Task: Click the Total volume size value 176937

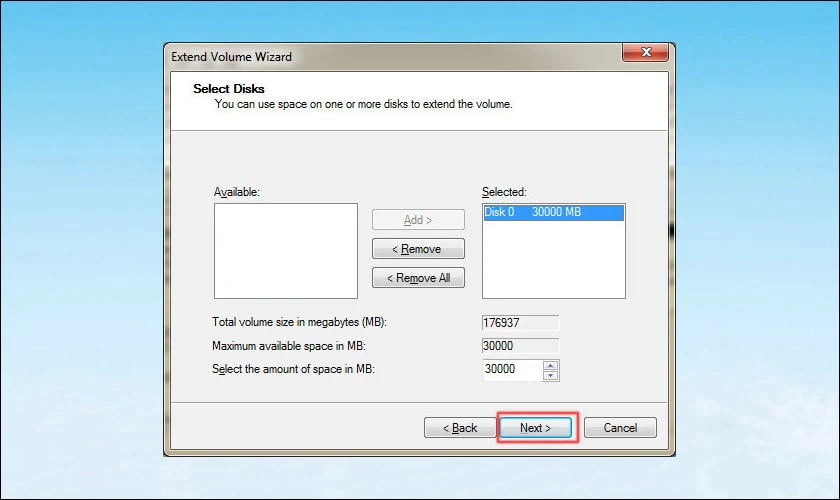Action: click(519, 323)
